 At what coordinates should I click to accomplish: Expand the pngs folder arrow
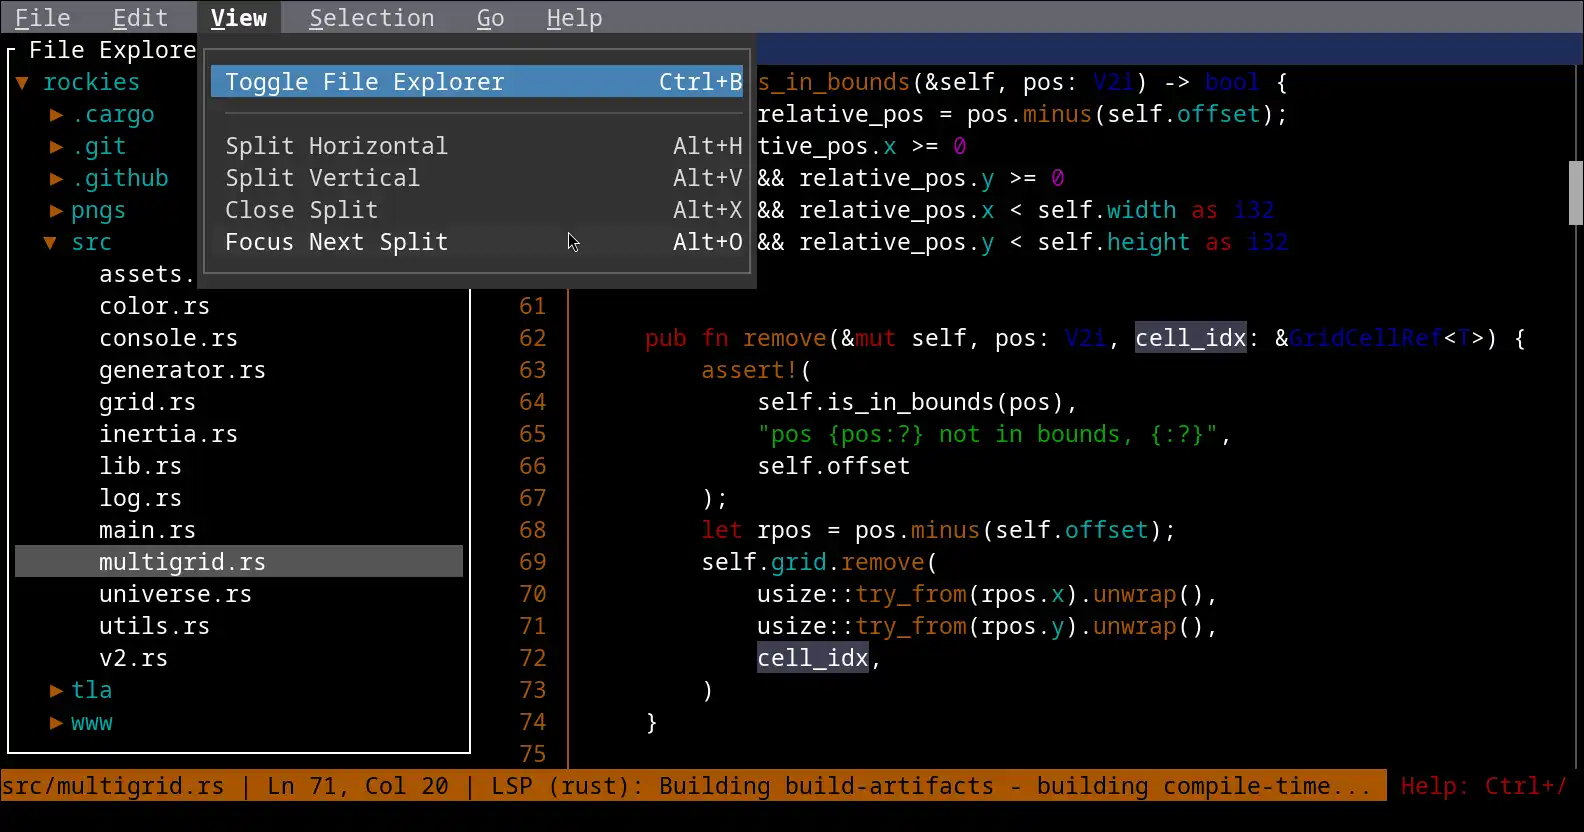[57, 211]
